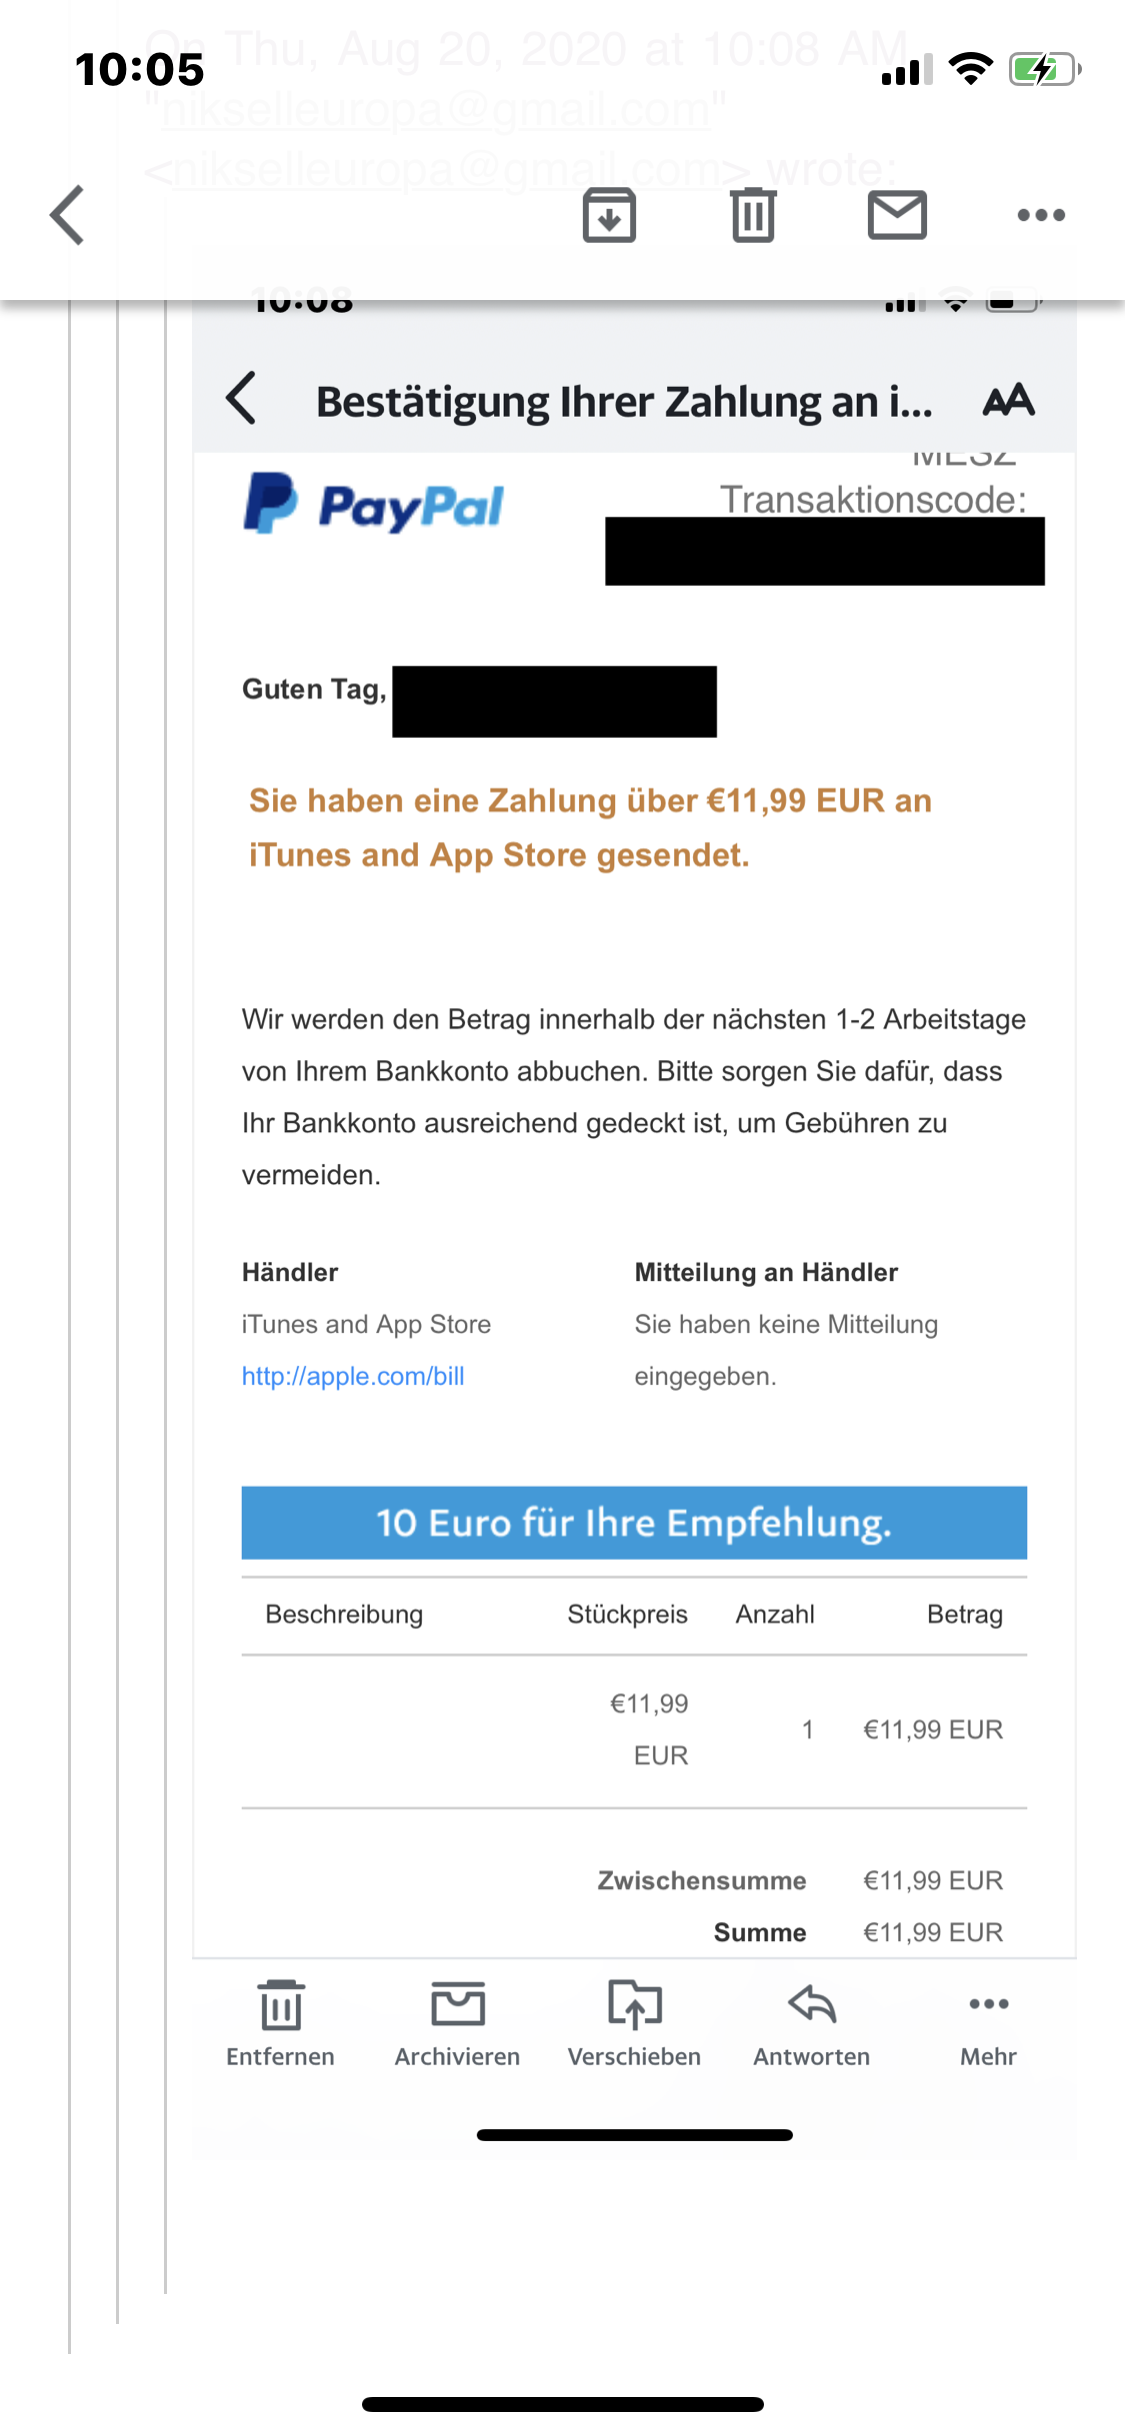The height and width of the screenshot is (2436, 1125).
Task: Tap the iOS home indicator bar
Action: click(x=563, y=2404)
